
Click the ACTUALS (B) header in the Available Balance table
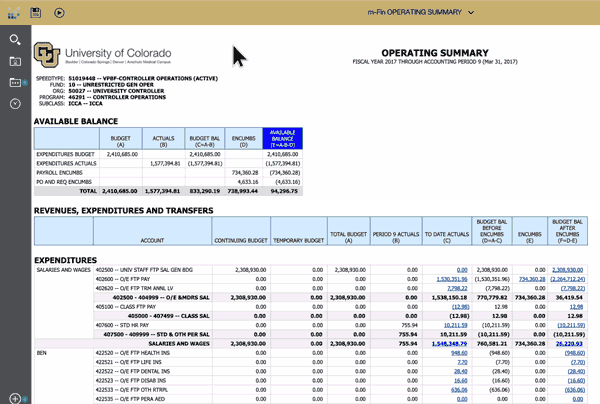tap(163, 138)
